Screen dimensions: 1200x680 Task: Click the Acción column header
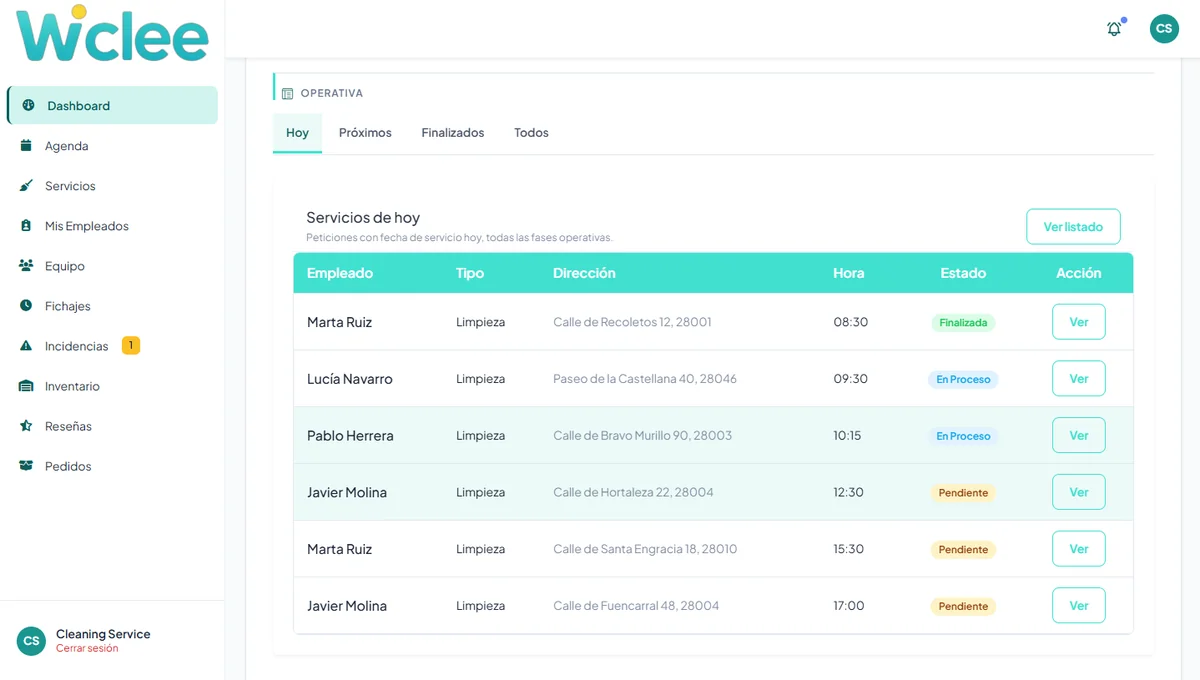[x=1079, y=273]
